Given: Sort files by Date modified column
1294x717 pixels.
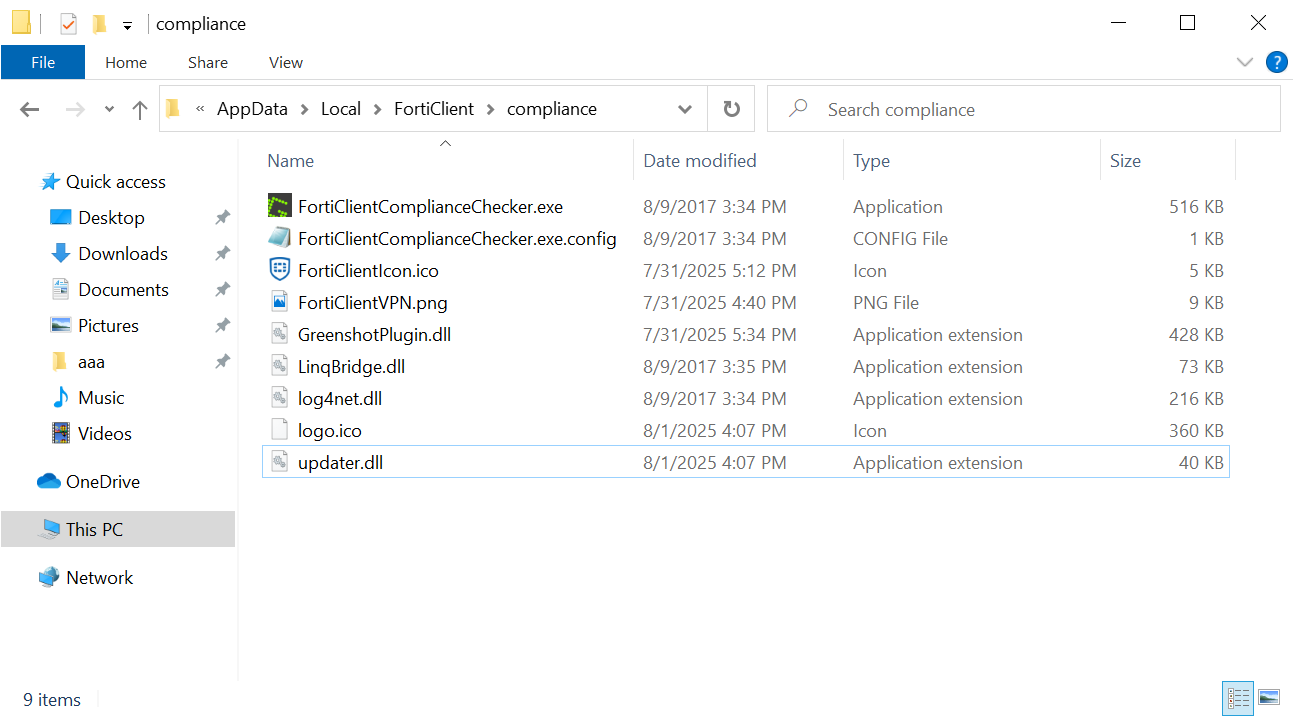Looking at the screenshot, I should [700, 161].
